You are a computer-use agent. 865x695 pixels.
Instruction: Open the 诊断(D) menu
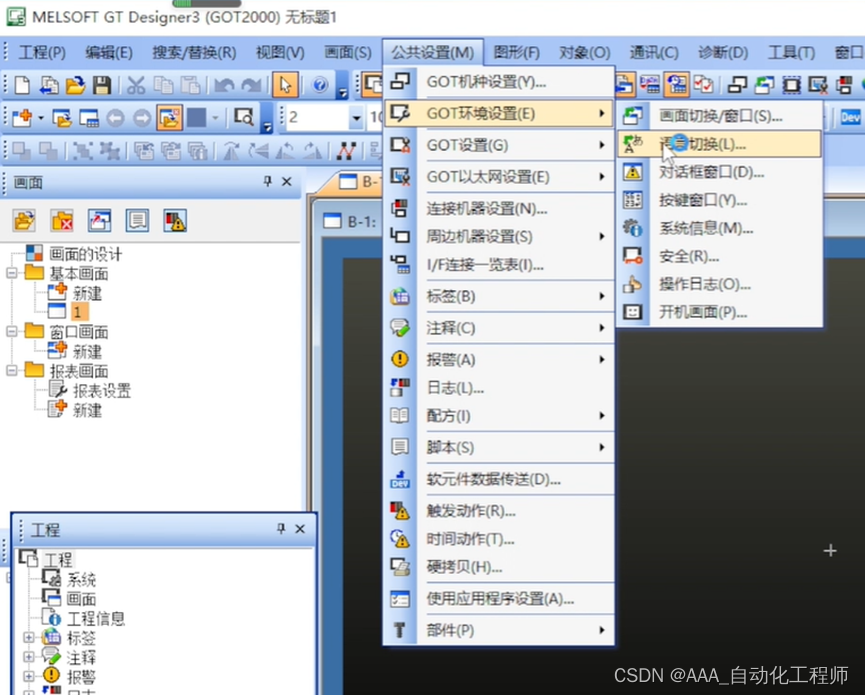(x=723, y=52)
